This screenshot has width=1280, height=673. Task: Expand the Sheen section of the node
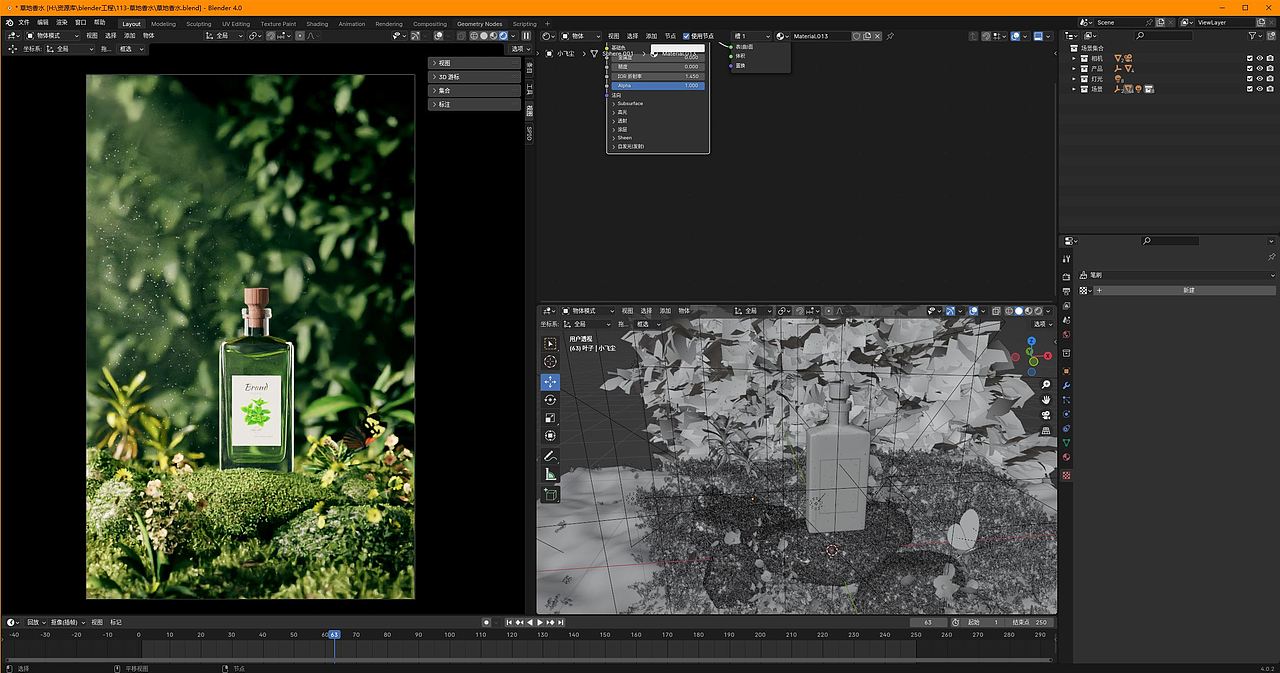pyautogui.click(x=624, y=137)
